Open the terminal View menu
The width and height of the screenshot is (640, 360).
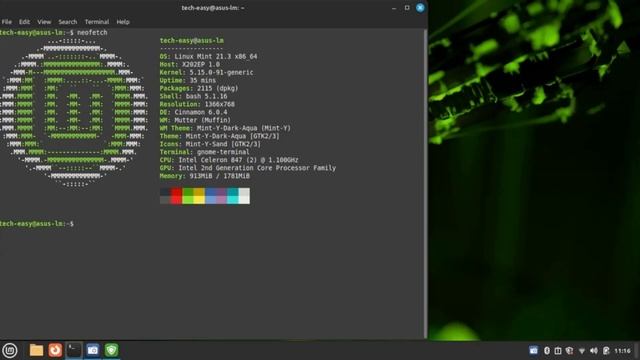tap(44, 22)
